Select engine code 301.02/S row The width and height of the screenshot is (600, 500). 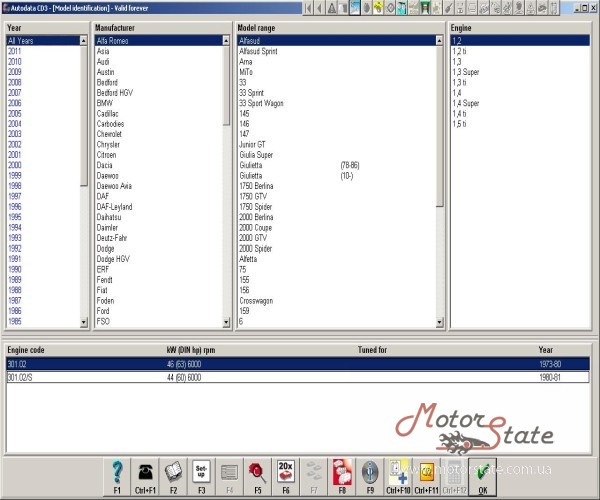click(x=298, y=377)
